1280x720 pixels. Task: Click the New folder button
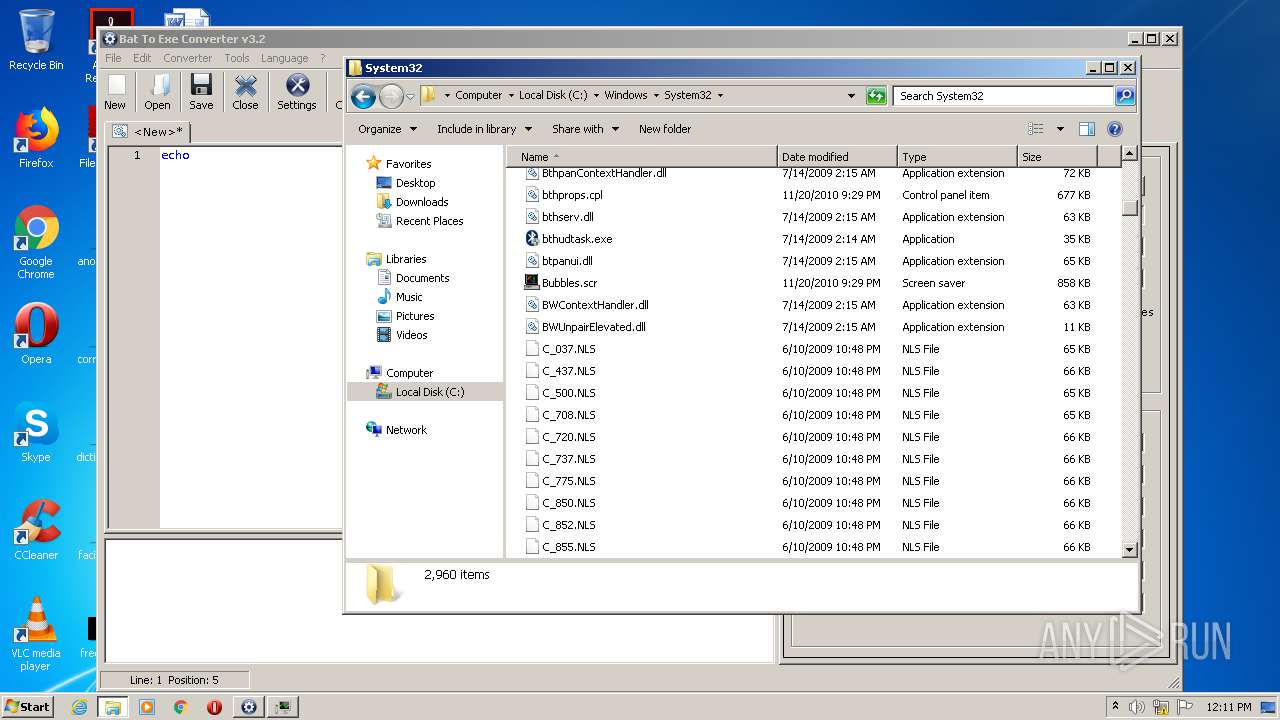tap(665, 129)
